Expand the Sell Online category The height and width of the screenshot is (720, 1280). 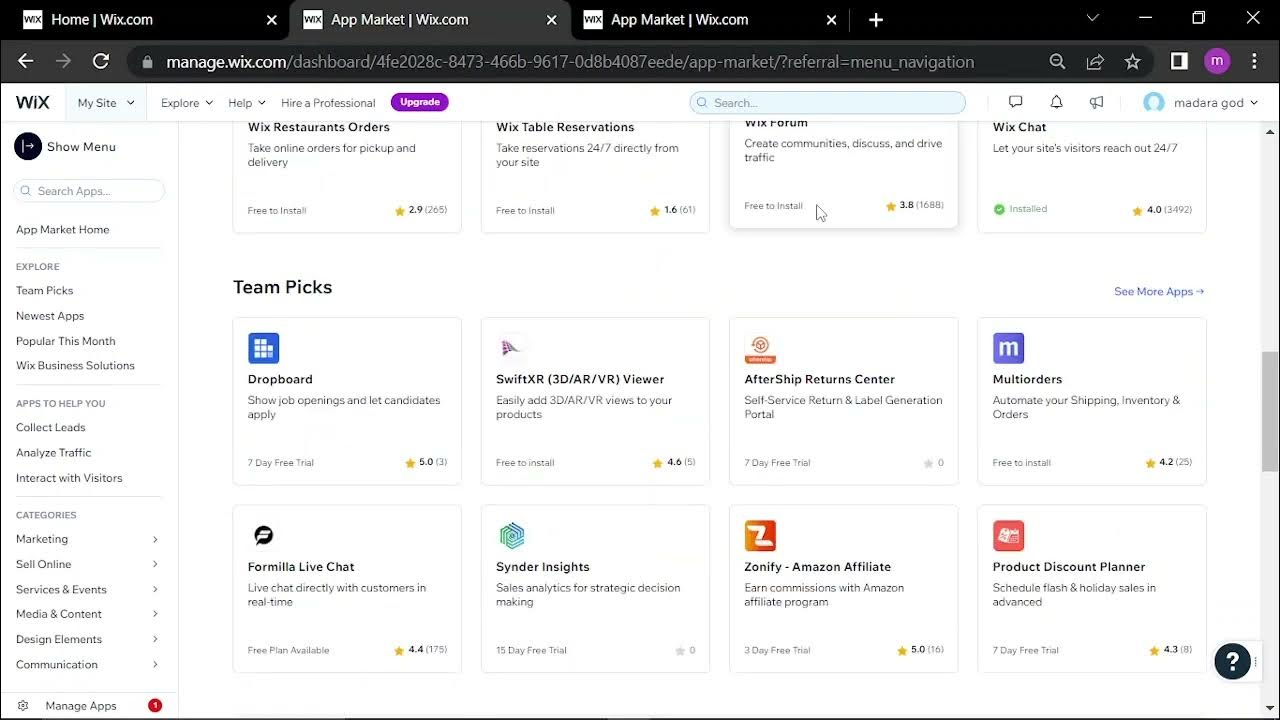pyautogui.click(x=87, y=564)
